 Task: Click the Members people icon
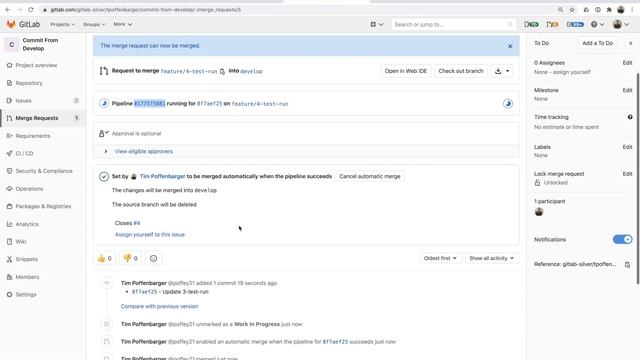9,277
